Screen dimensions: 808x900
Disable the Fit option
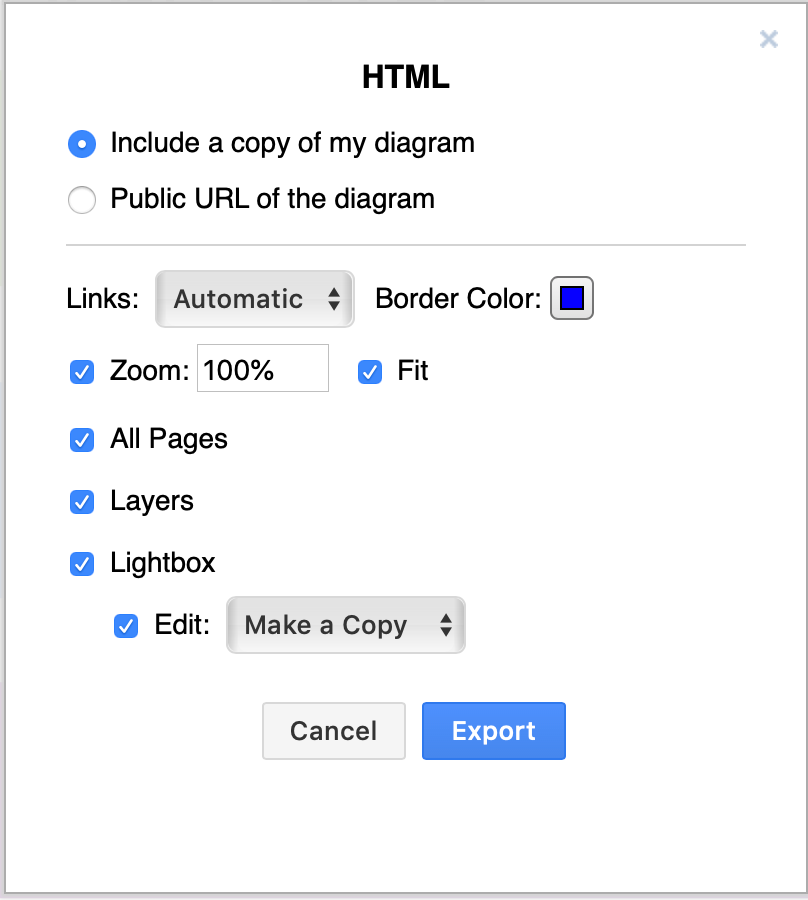click(369, 372)
